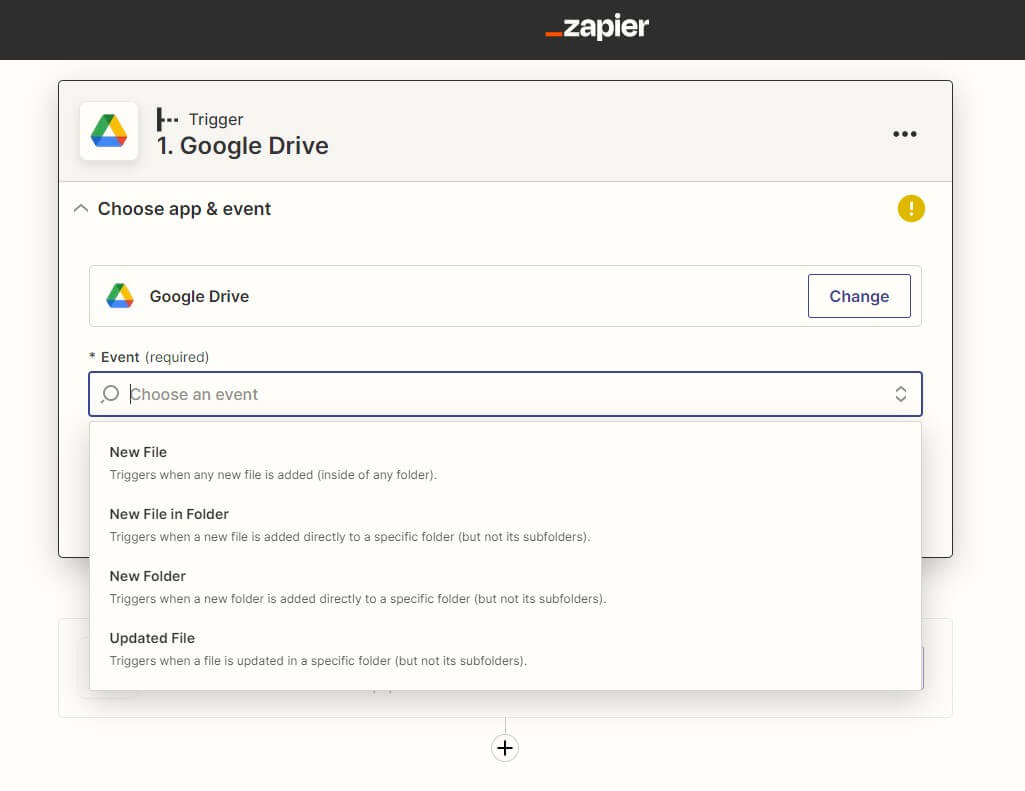Click the small Google Drive app icon
The width and height of the screenshot is (1025, 791).
tap(120, 296)
